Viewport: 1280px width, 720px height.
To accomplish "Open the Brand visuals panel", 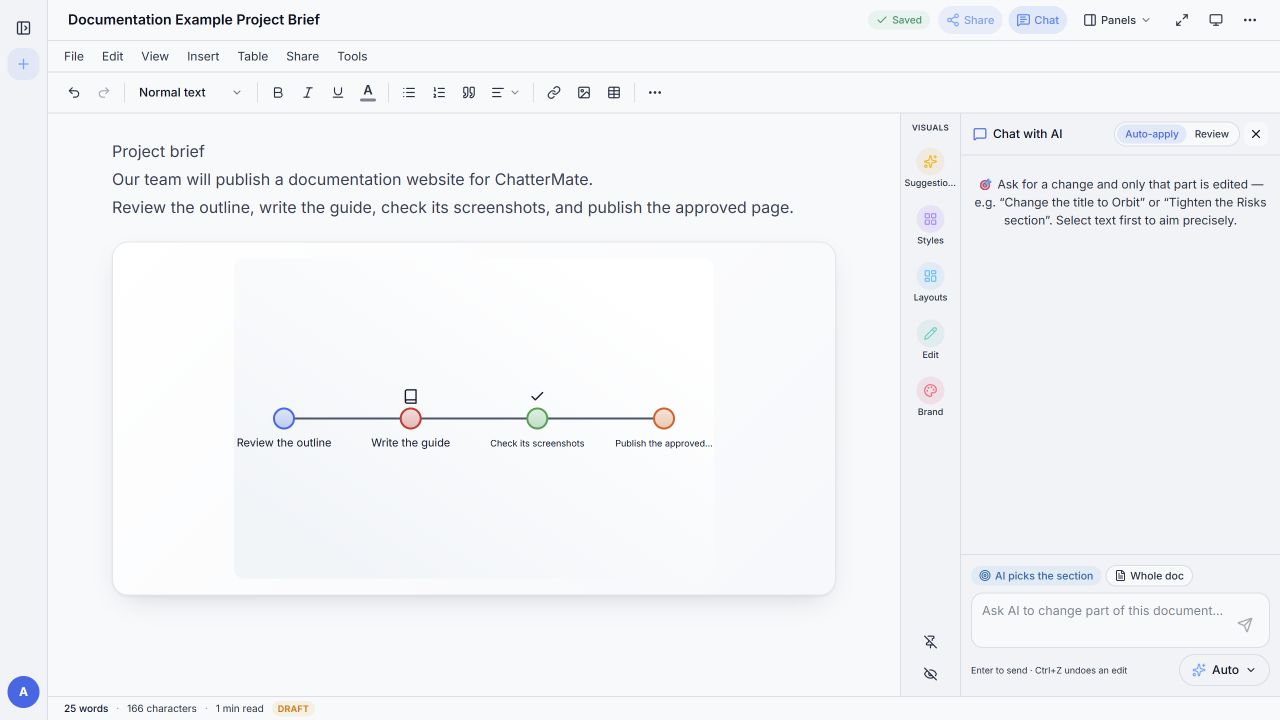I will (x=930, y=397).
